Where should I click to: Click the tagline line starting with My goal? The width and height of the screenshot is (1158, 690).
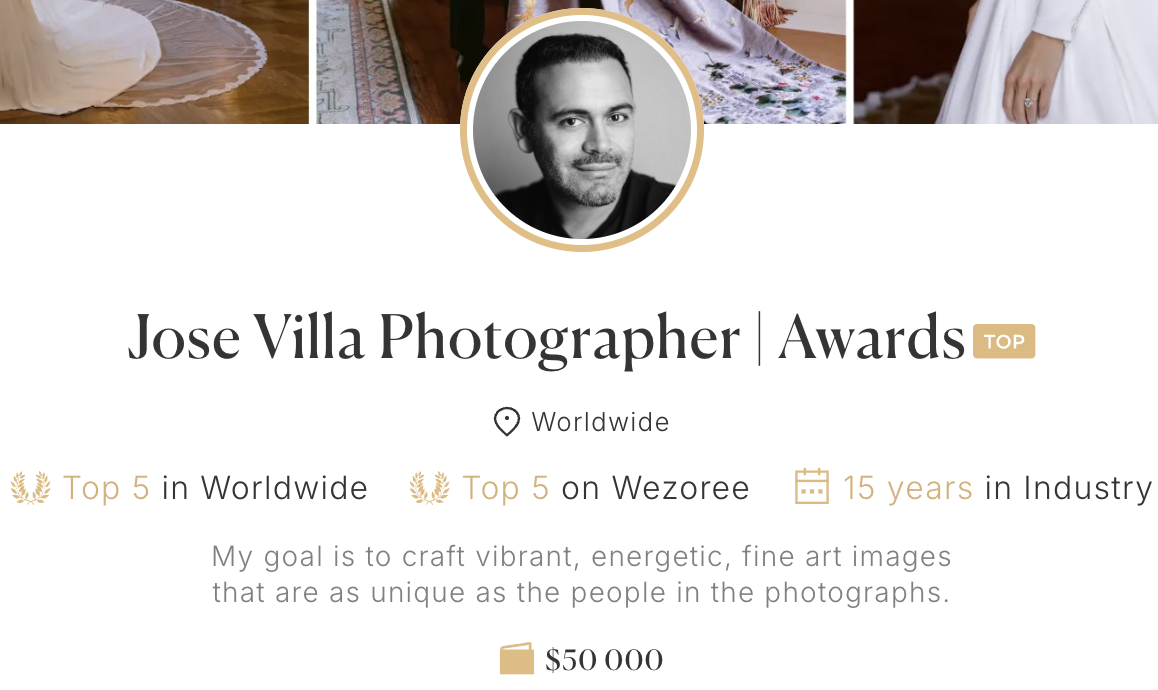[581, 556]
